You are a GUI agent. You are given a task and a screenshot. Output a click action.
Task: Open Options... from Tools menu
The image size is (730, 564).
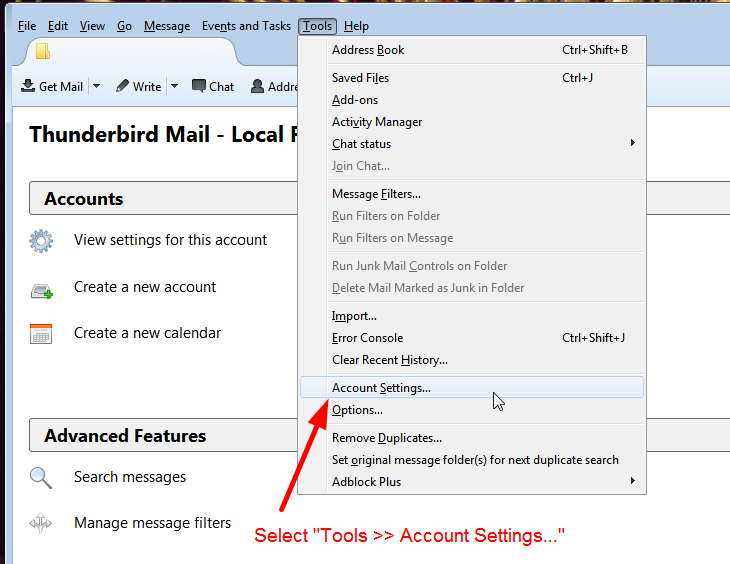(472, 410)
